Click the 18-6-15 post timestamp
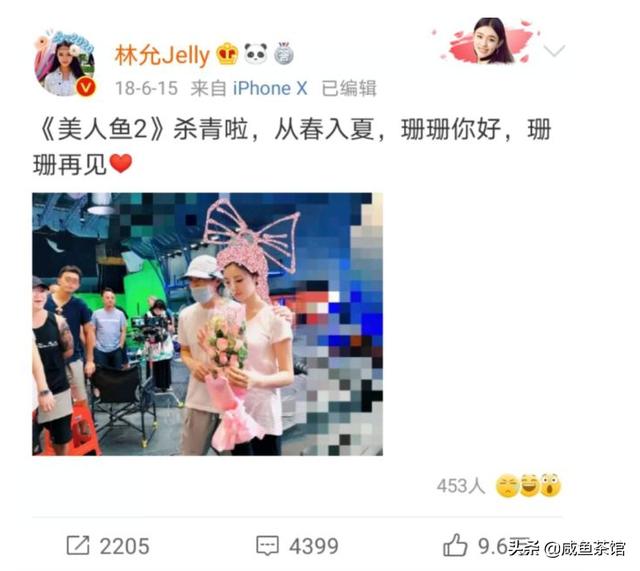This screenshot has width=640, height=571. (147, 88)
